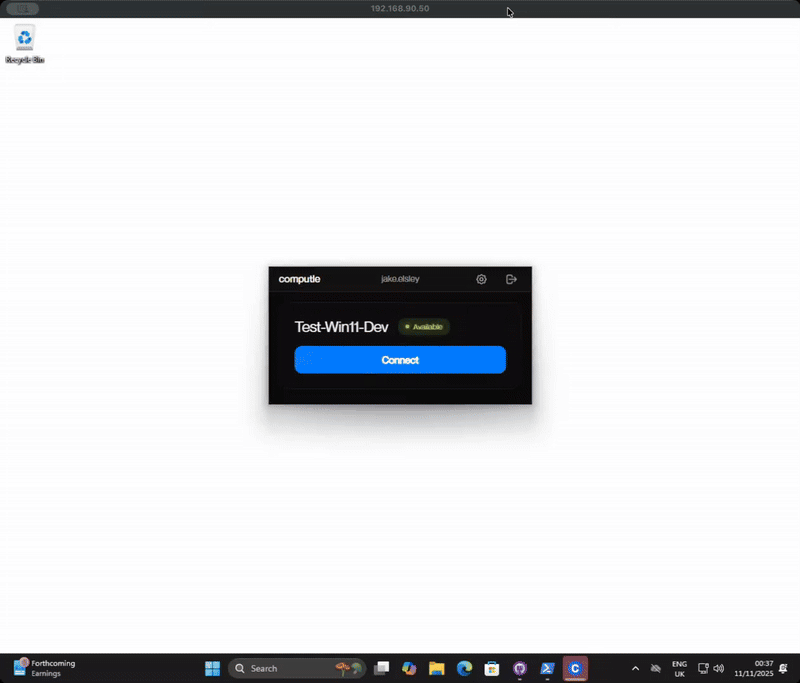
Task: Mute the system volume in the tray
Action: coord(719,668)
